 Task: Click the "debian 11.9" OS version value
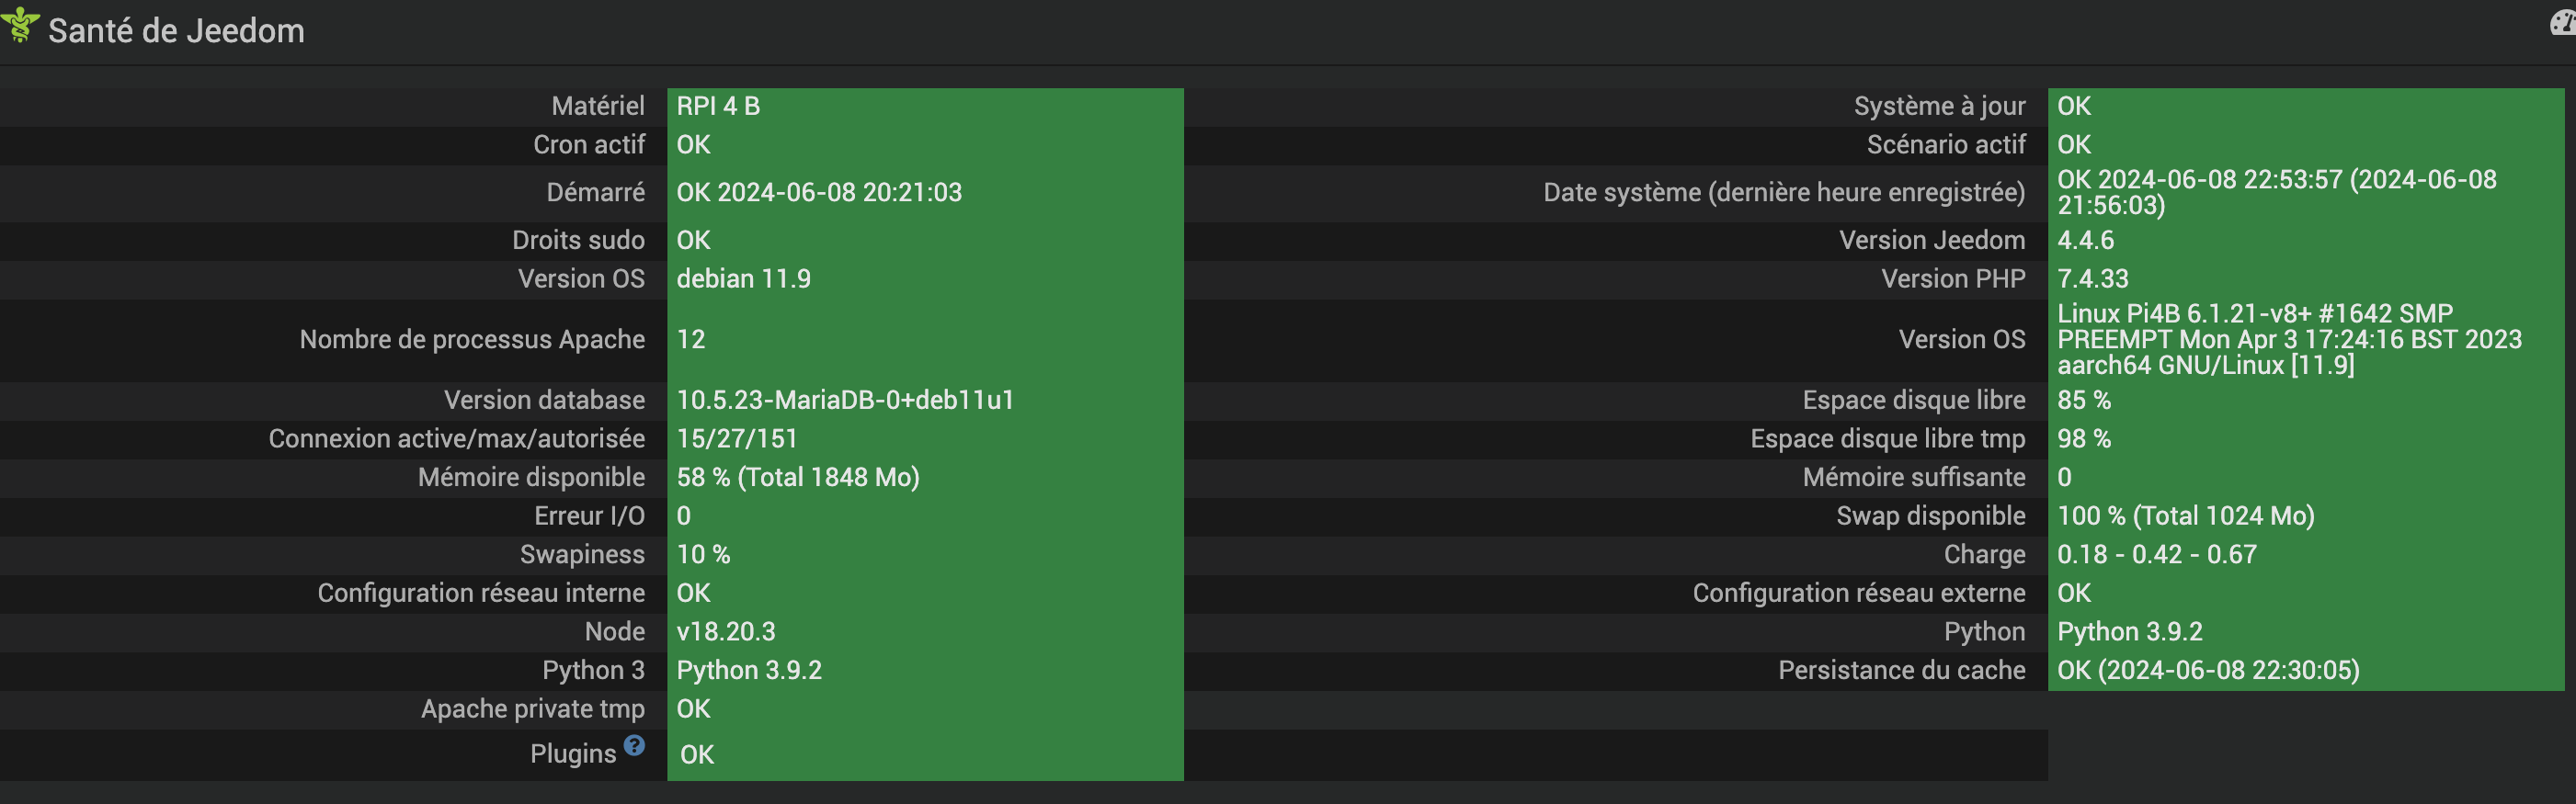[x=743, y=279]
